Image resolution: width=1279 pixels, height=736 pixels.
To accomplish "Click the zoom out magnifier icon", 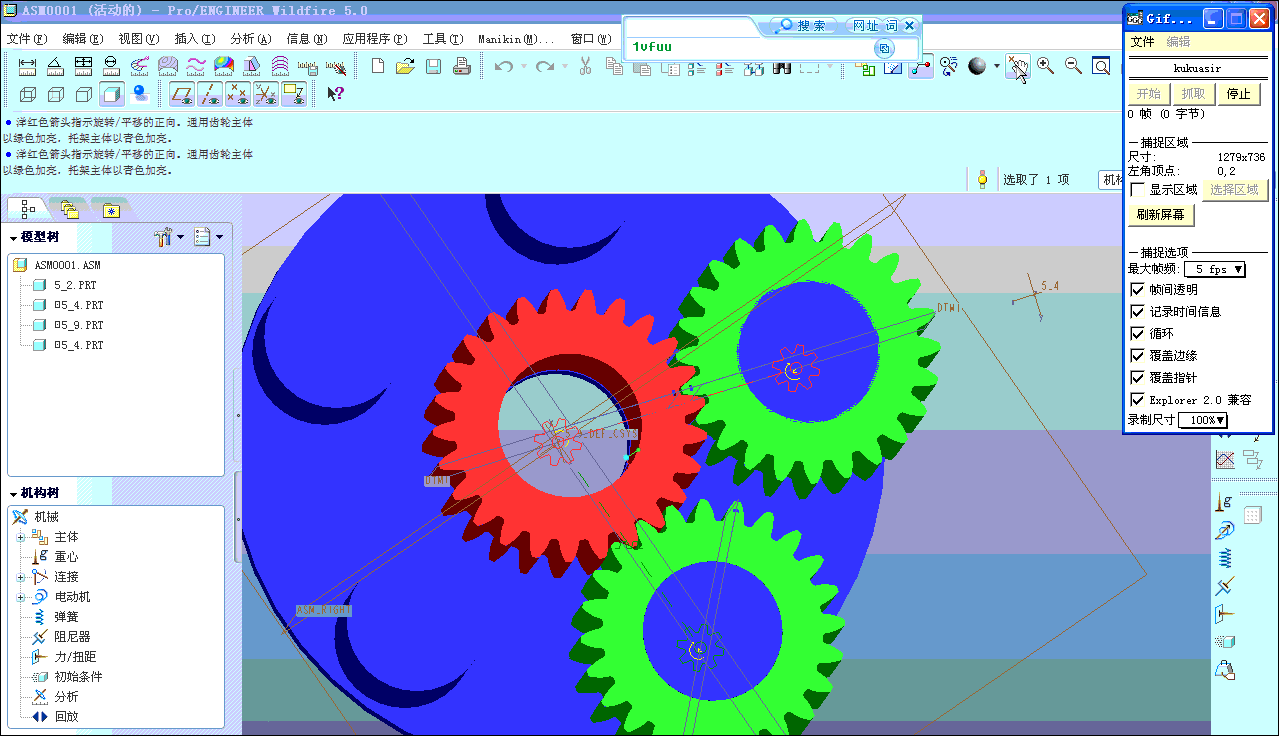I will [1073, 66].
